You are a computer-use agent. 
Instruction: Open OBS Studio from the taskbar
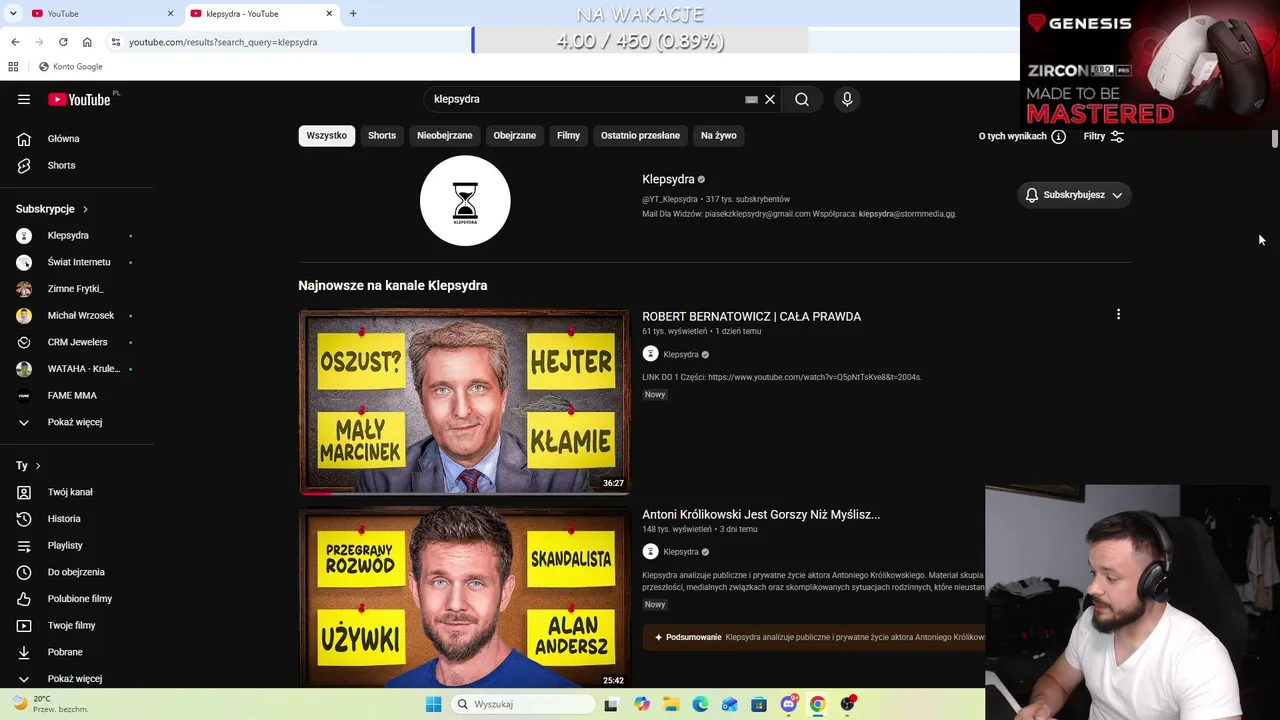point(848,704)
